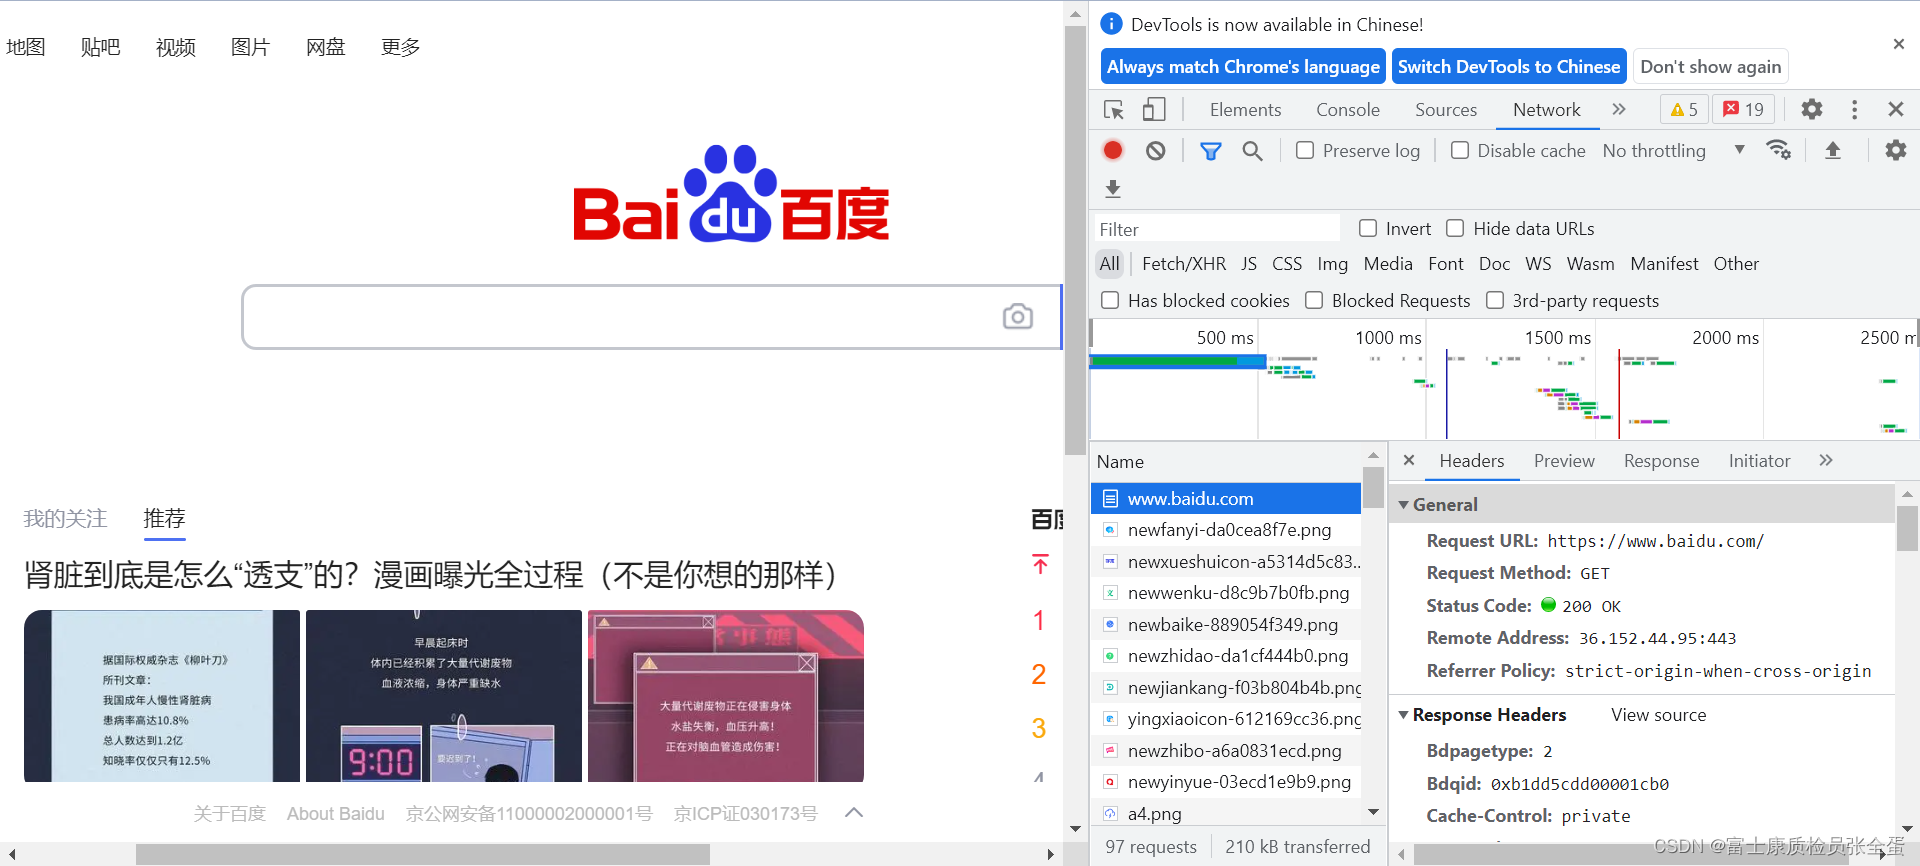Open the 贴吧 link in Baidu nav
This screenshot has width=1920, height=866.
tap(101, 47)
